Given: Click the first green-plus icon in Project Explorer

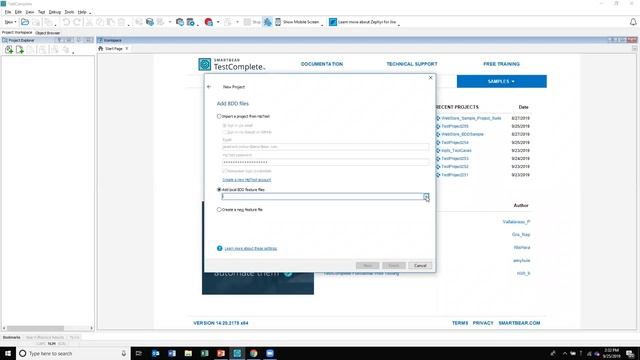Looking at the screenshot, I should coord(9,50).
